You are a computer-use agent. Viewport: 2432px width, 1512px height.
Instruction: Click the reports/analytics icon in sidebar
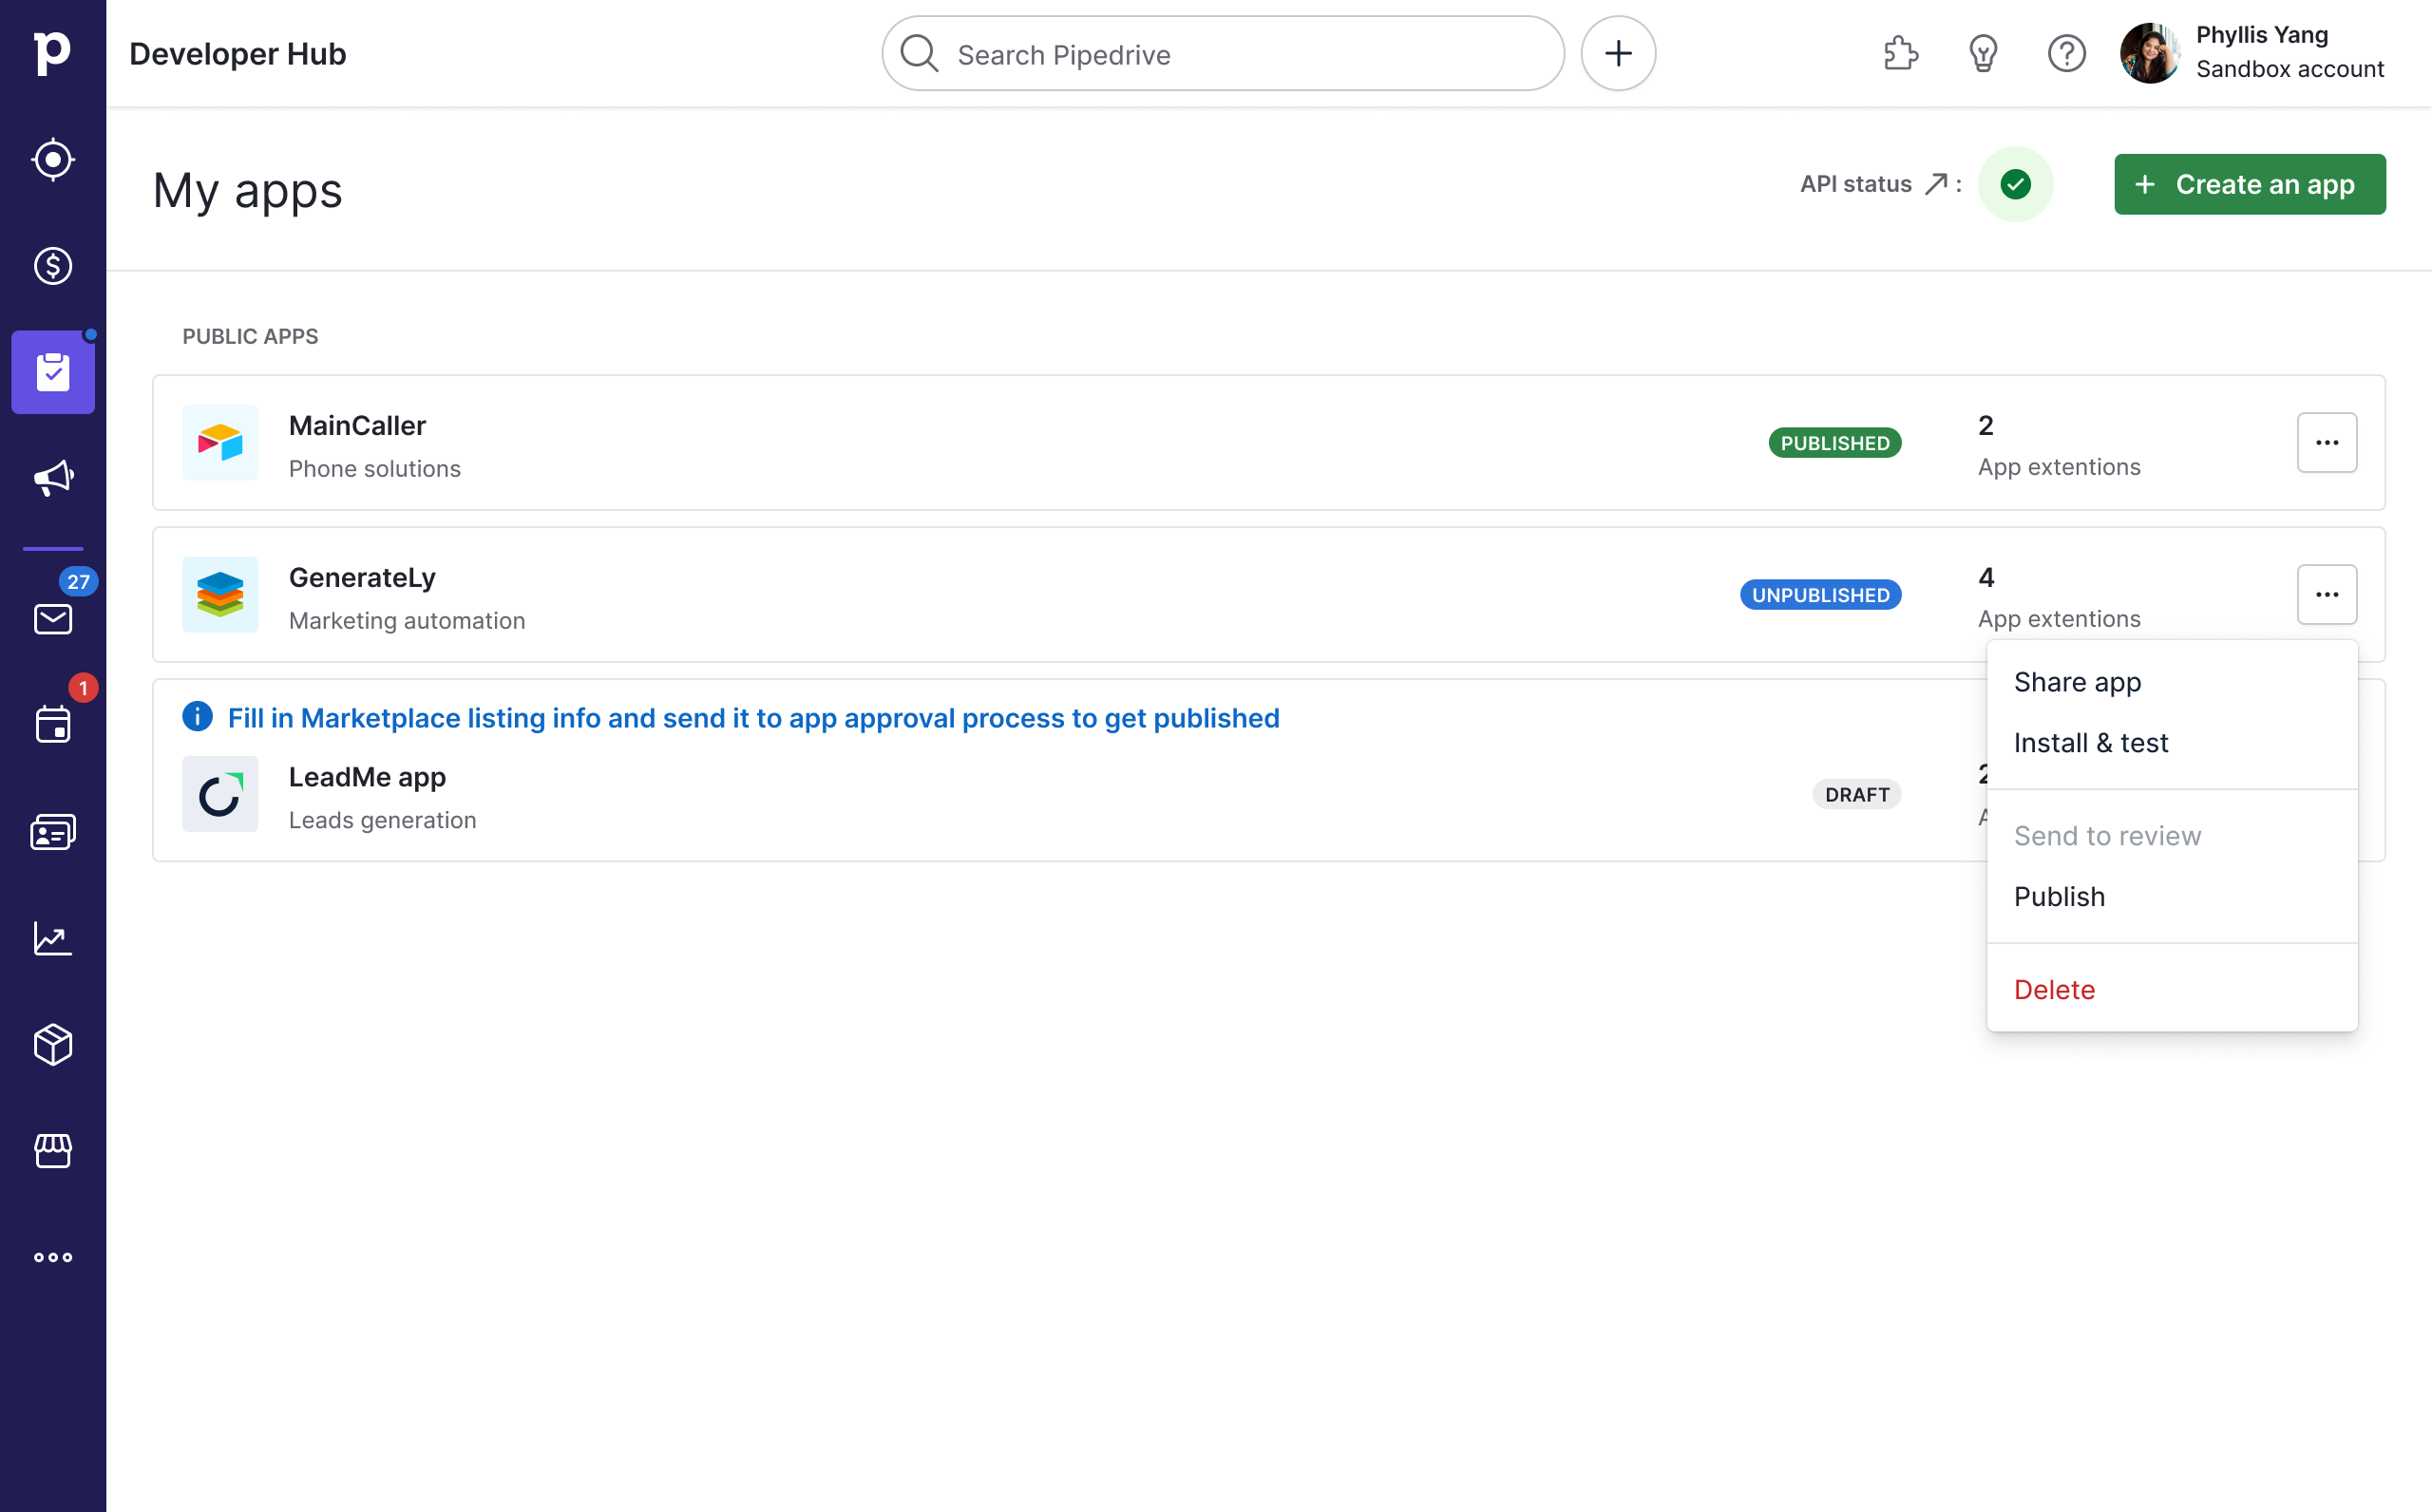coord(54,939)
